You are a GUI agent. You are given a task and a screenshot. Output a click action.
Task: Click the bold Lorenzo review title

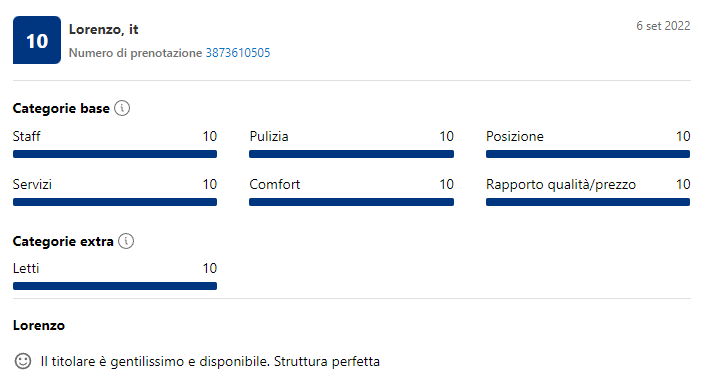39,325
